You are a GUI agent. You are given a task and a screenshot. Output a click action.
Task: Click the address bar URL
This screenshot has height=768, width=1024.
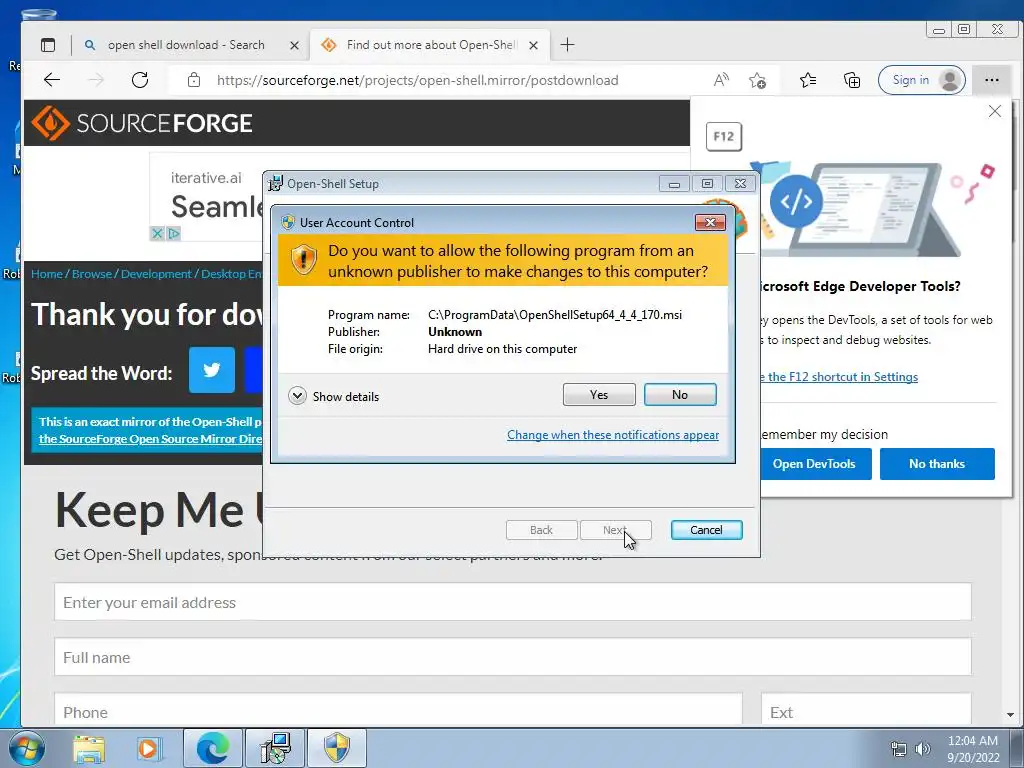[417, 80]
